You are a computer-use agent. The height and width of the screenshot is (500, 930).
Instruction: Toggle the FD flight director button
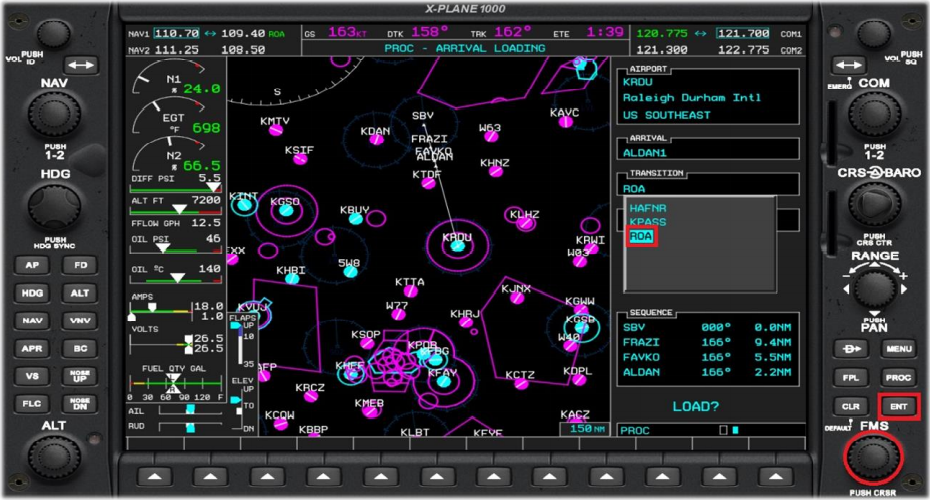[80, 265]
